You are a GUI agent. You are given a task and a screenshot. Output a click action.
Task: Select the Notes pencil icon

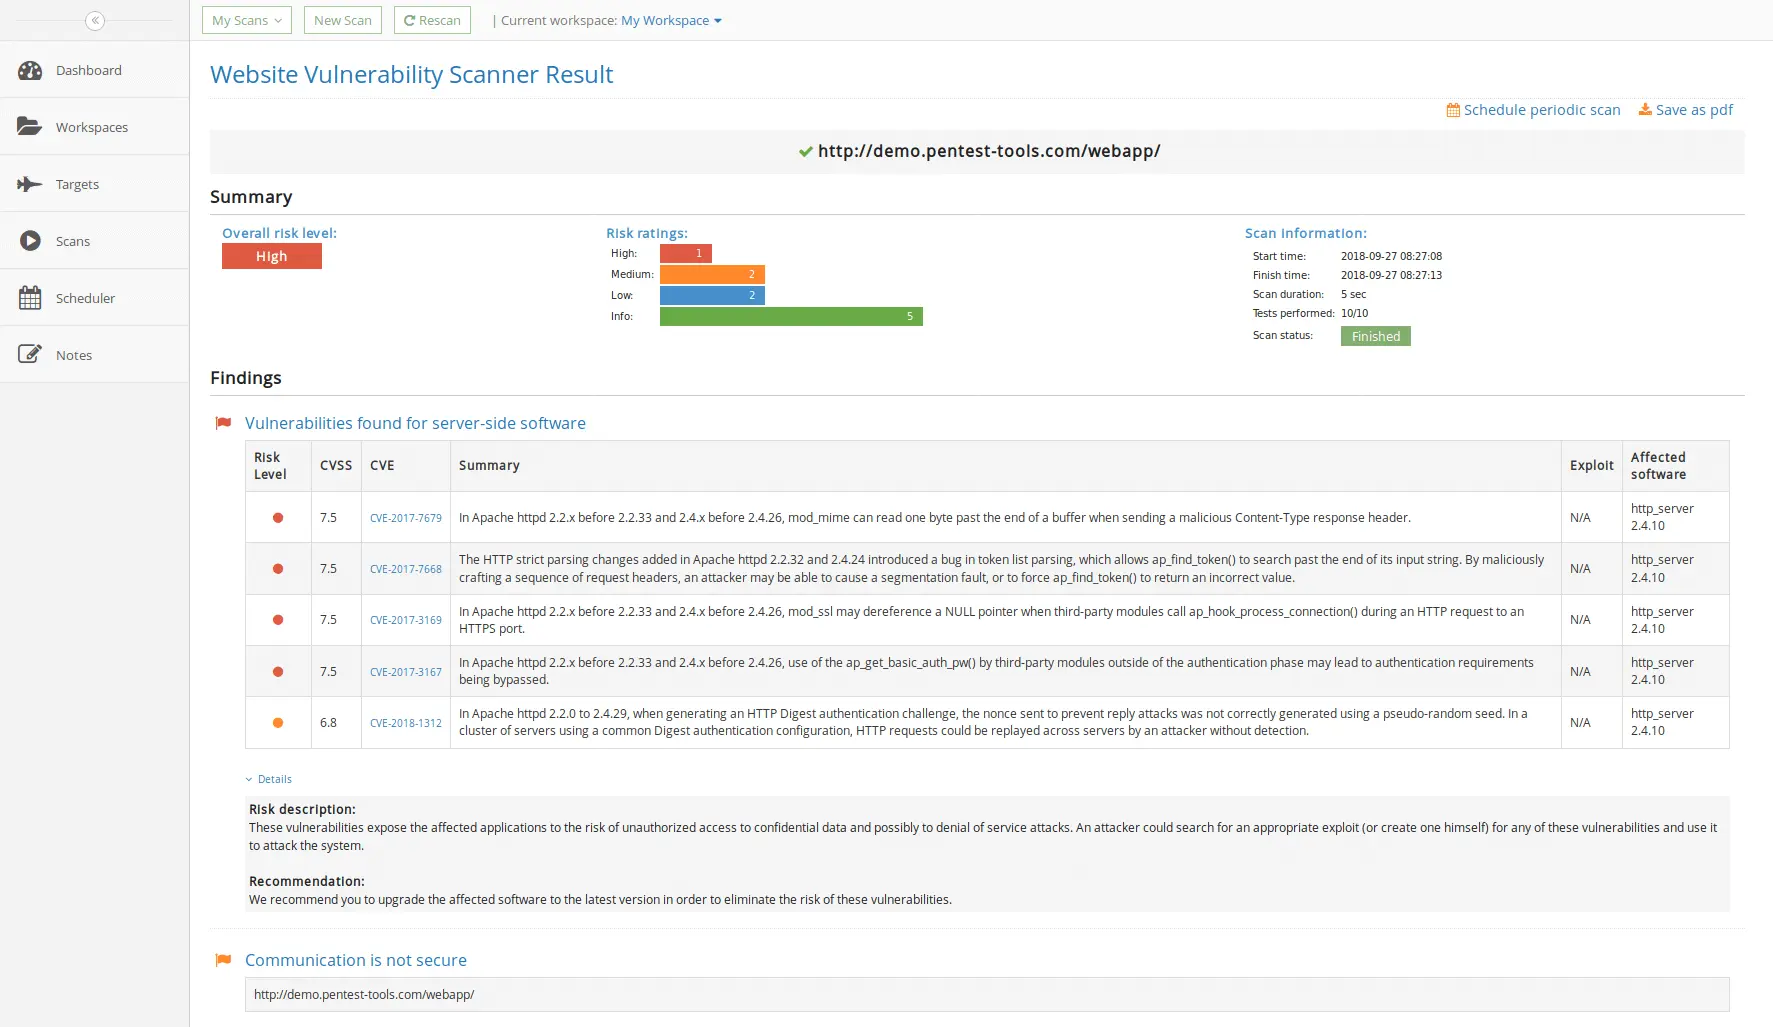pos(30,353)
